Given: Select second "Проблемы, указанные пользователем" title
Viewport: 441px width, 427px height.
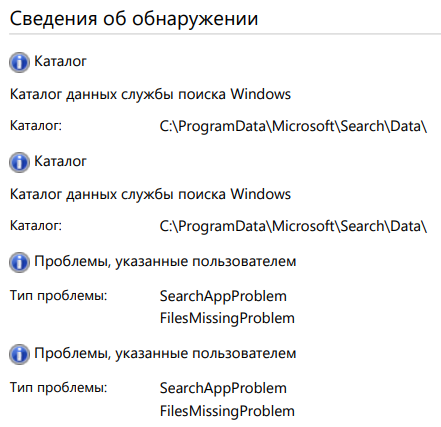Looking at the screenshot, I should pos(165,353).
